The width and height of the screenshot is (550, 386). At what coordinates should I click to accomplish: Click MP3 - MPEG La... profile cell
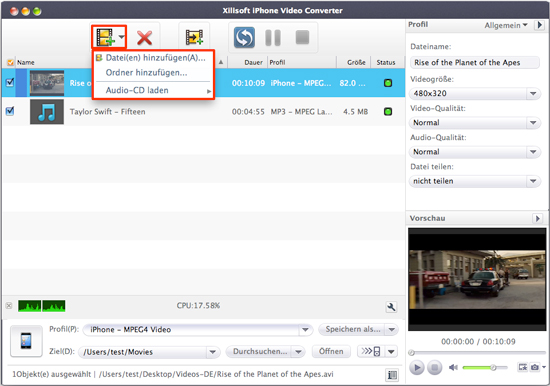pos(301,112)
